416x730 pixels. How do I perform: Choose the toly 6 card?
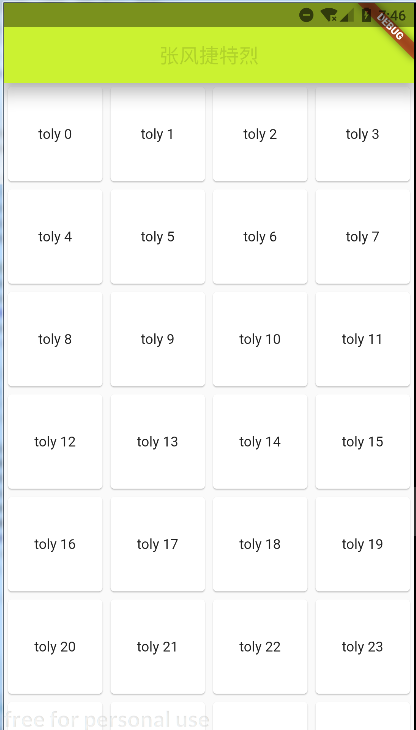coord(260,237)
